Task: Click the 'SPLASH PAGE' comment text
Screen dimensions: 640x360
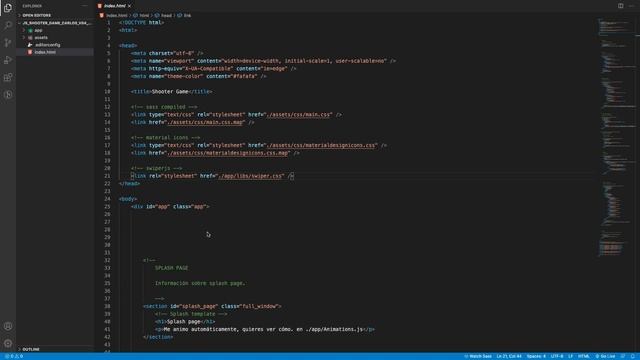Action: click(171, 268)
